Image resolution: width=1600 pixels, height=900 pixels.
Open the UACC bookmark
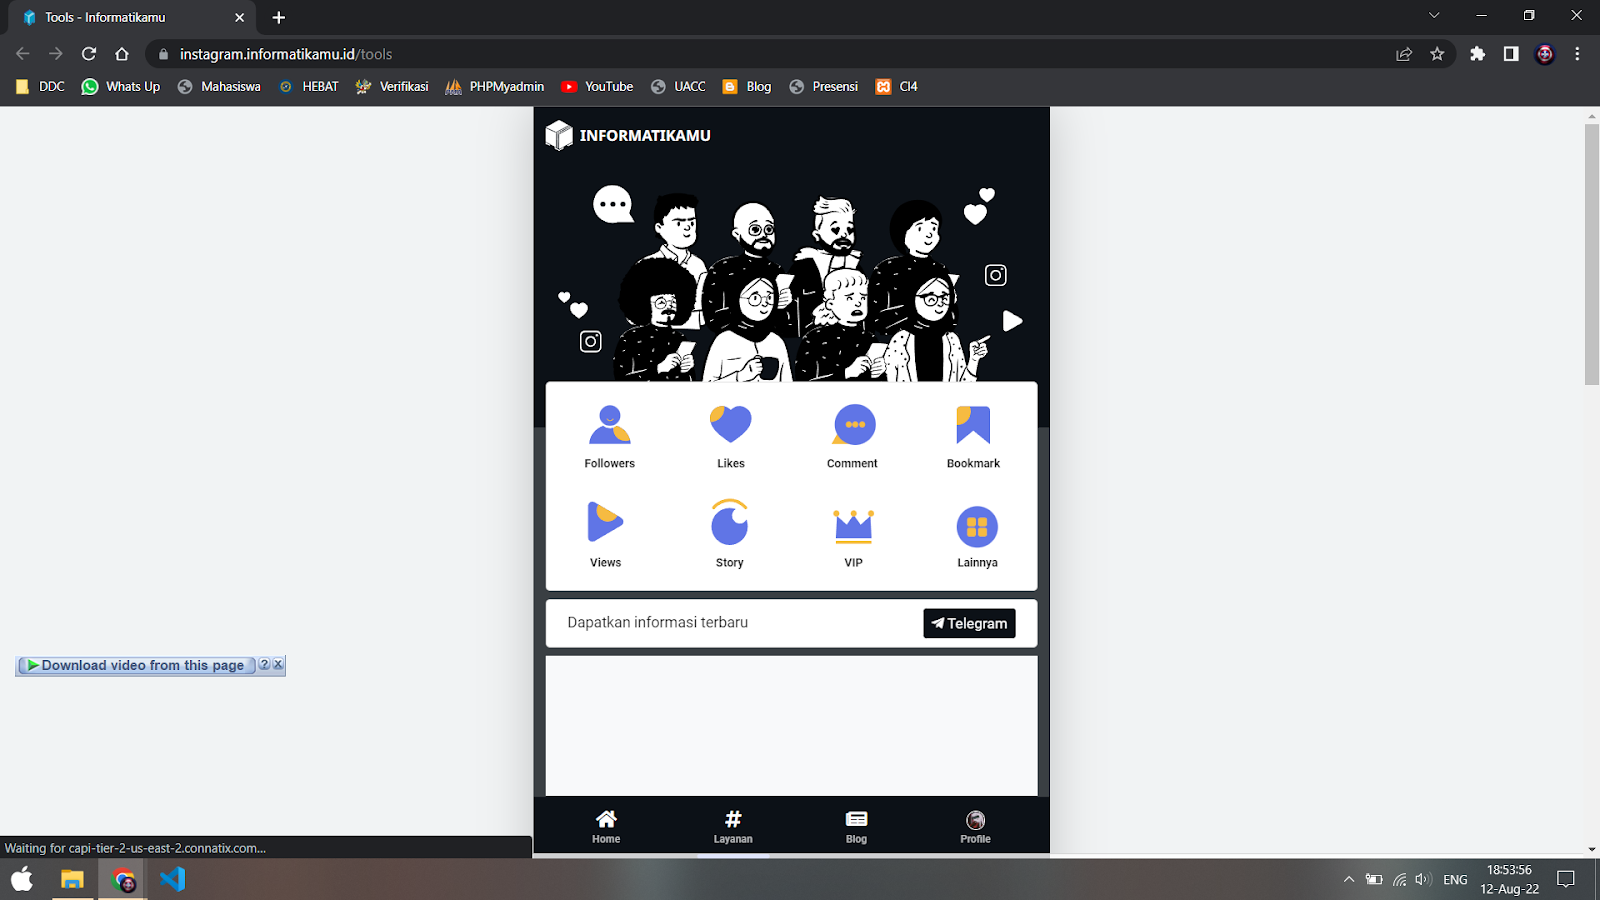click(x=678, y=87)
